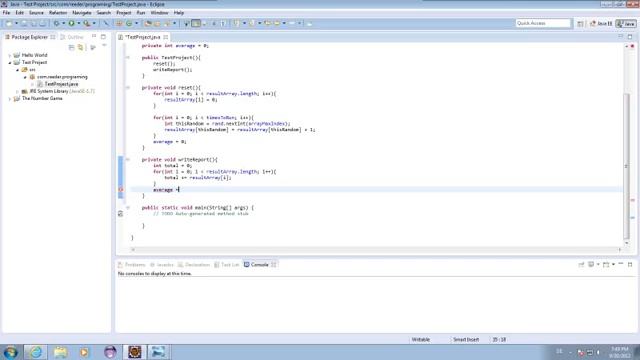Open the Run menu
This screenshot has width=640, height=360.
tap(141, 13)
